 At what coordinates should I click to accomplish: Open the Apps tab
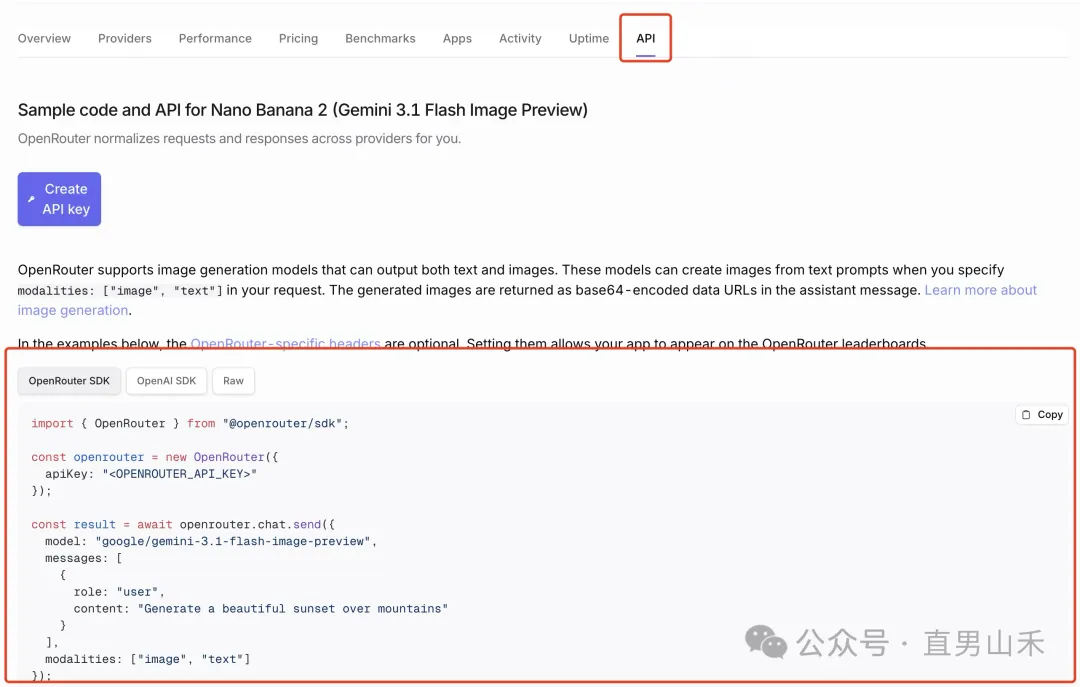click(457, 39)
